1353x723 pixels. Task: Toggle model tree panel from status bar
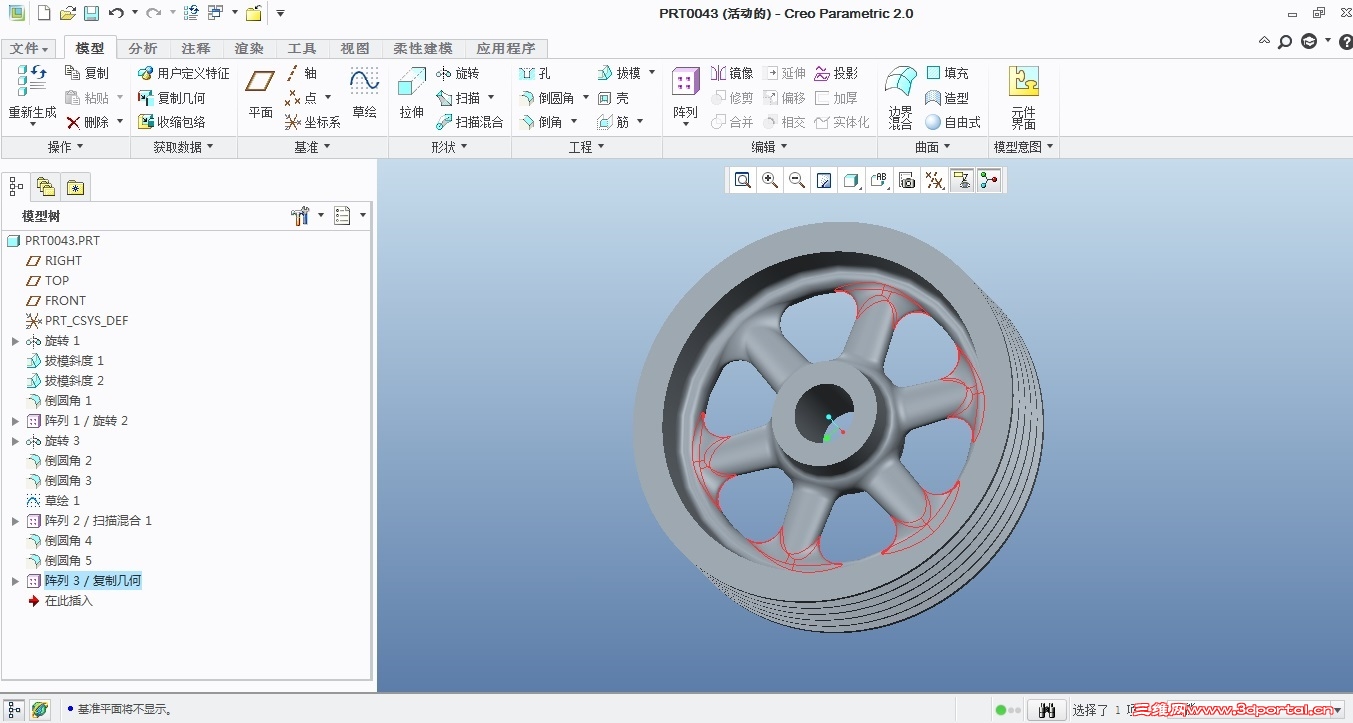[x=14, y=709]
